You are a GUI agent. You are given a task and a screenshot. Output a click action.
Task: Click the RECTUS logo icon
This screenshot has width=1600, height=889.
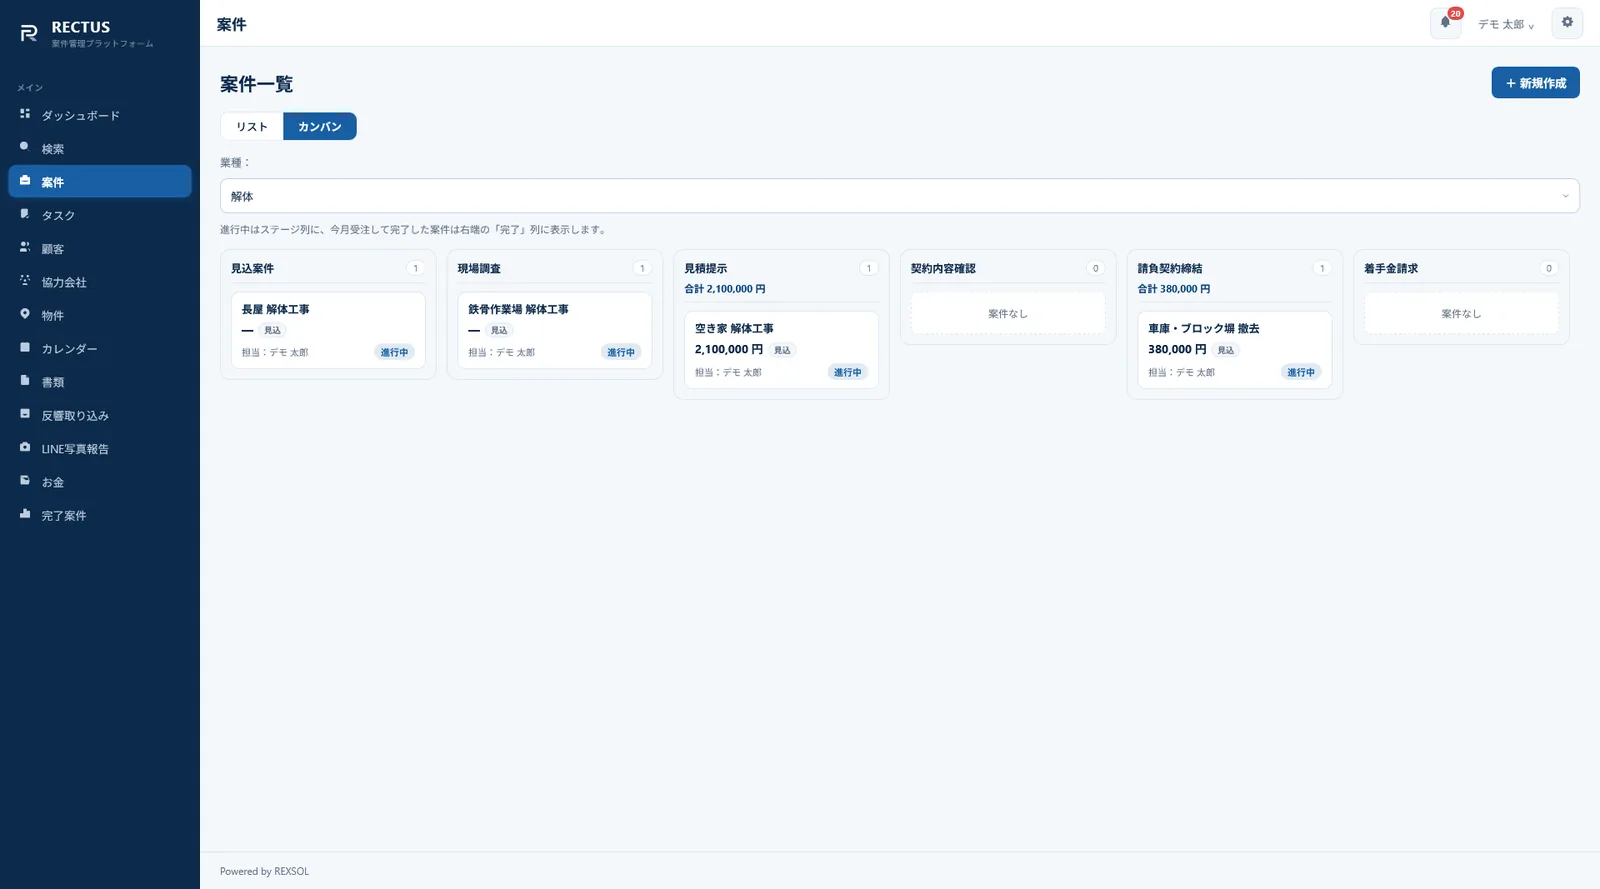click(x=28, y=34)
